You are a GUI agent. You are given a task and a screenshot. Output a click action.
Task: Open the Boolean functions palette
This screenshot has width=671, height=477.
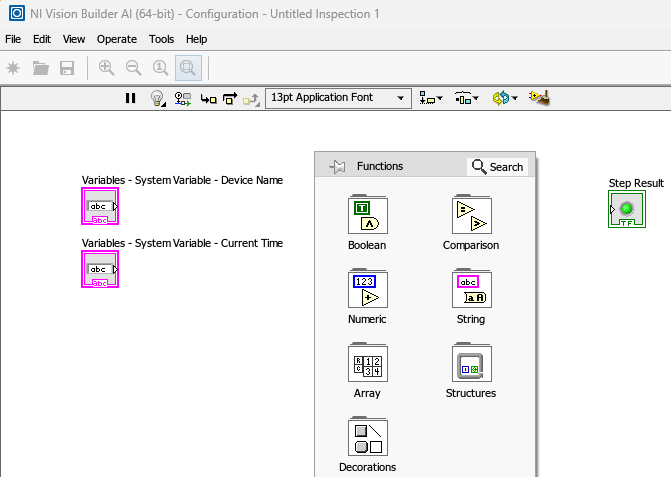(368, 214)
